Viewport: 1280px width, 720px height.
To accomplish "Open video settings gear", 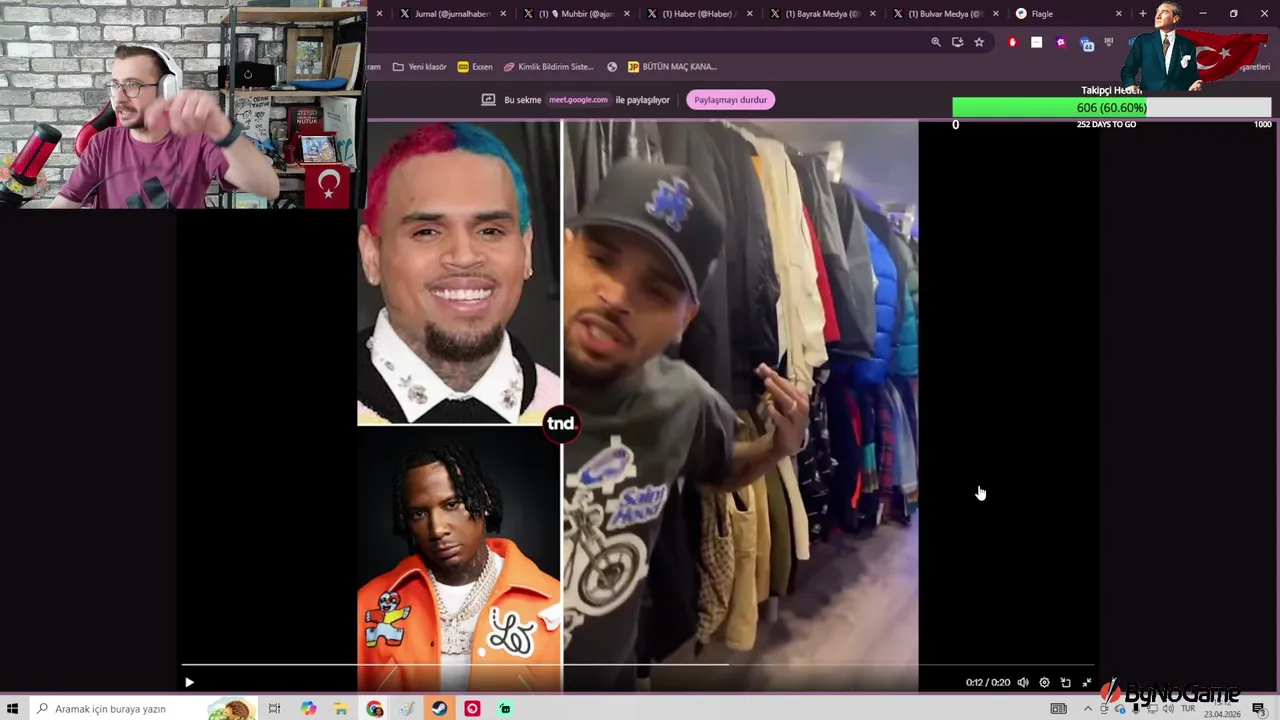I will (1044, 682).
